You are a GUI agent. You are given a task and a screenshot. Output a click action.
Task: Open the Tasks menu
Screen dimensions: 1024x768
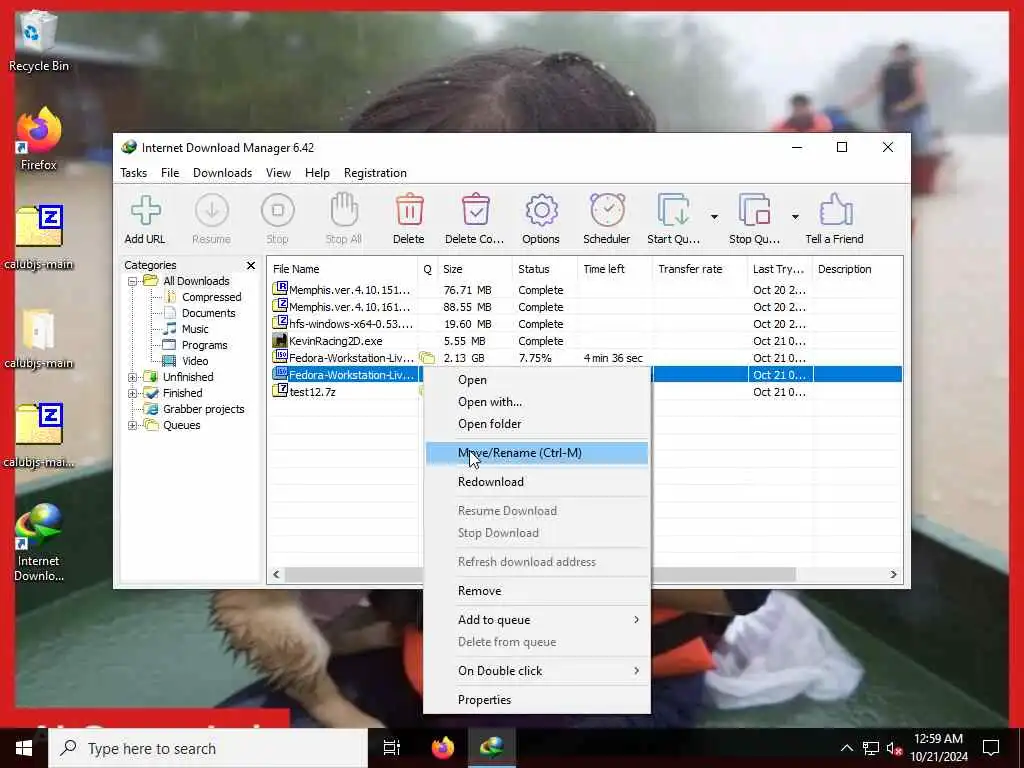(x=133, y=173)
